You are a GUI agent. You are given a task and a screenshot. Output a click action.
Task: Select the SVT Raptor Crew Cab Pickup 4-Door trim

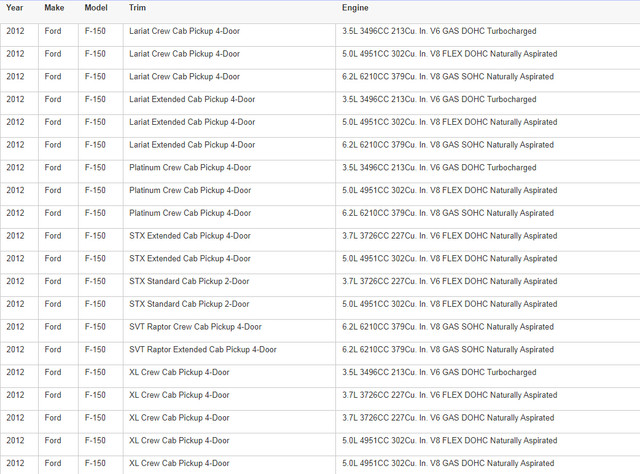(196, 327)
